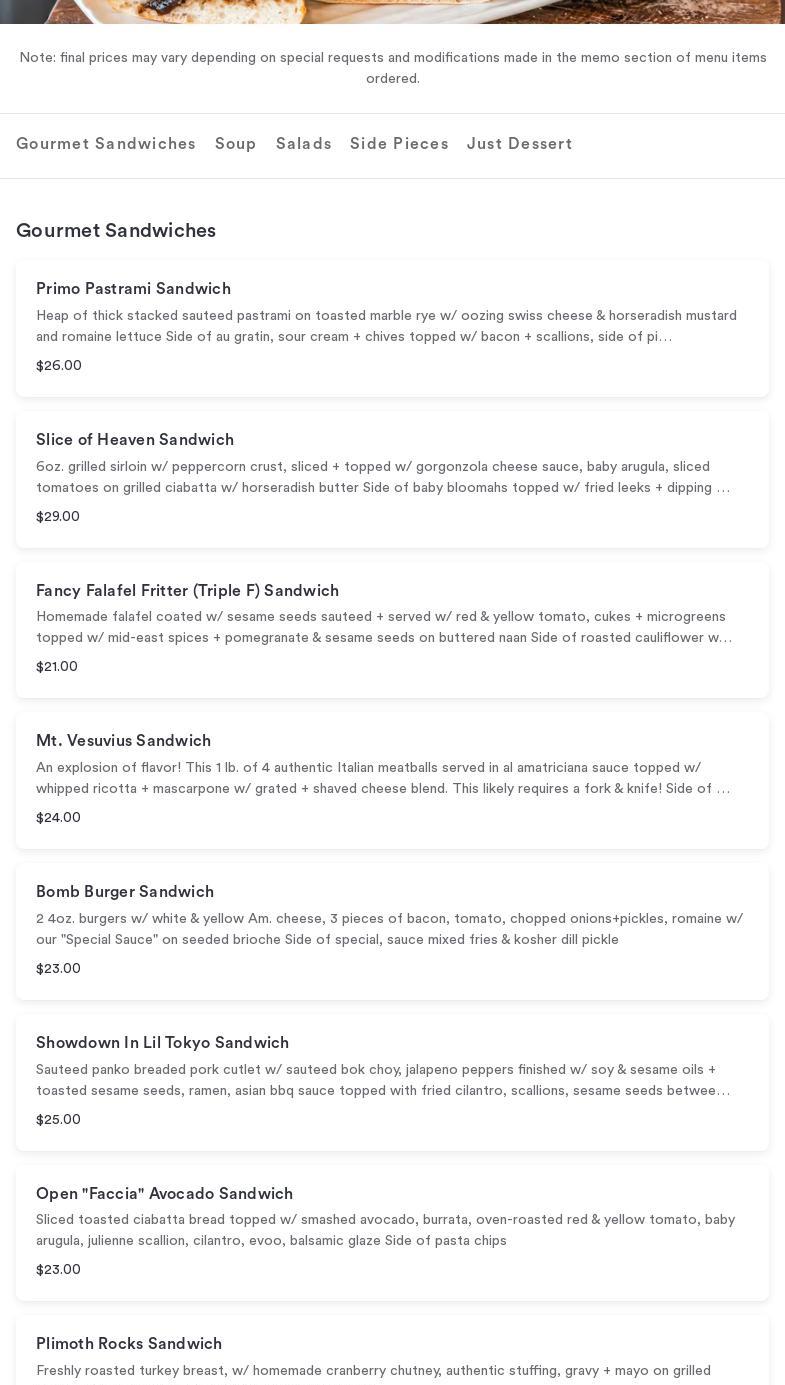Click the $26.00 Primo Pastrami price
The width and height of the screenshot is (785, 1385).
(59, 366)
